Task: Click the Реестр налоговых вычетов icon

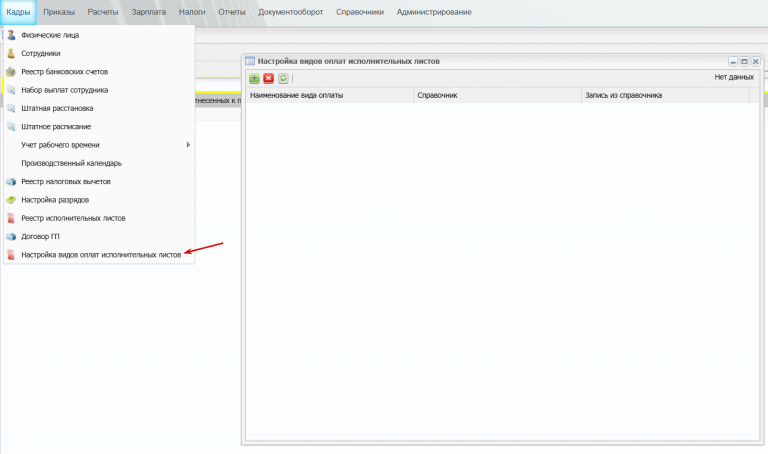Action: (11, 182)
